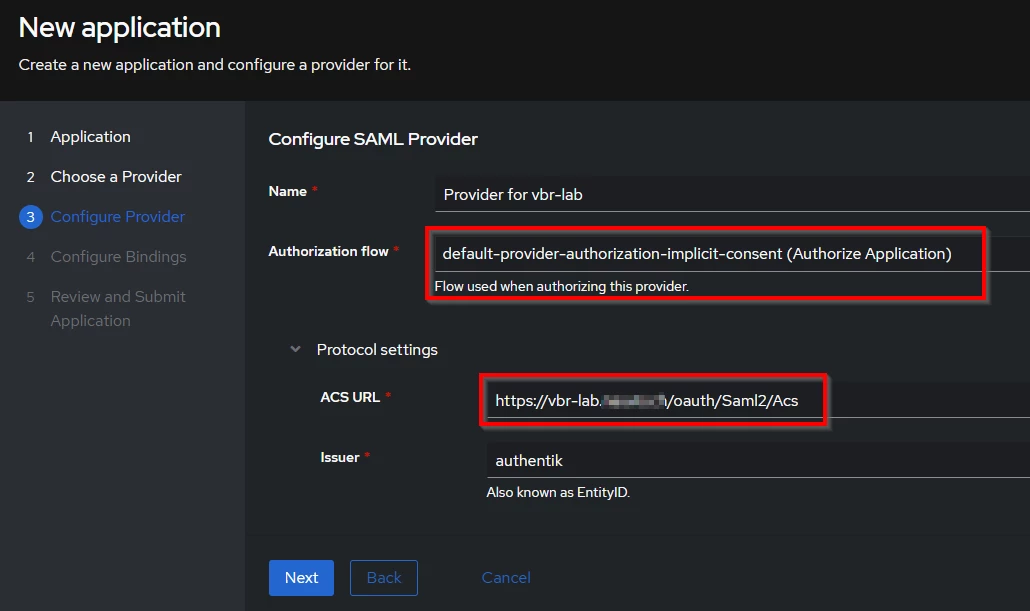This screenshot has height=611, width=1030.
Task: Click the Name field label
Action: (x=288, y=191)
